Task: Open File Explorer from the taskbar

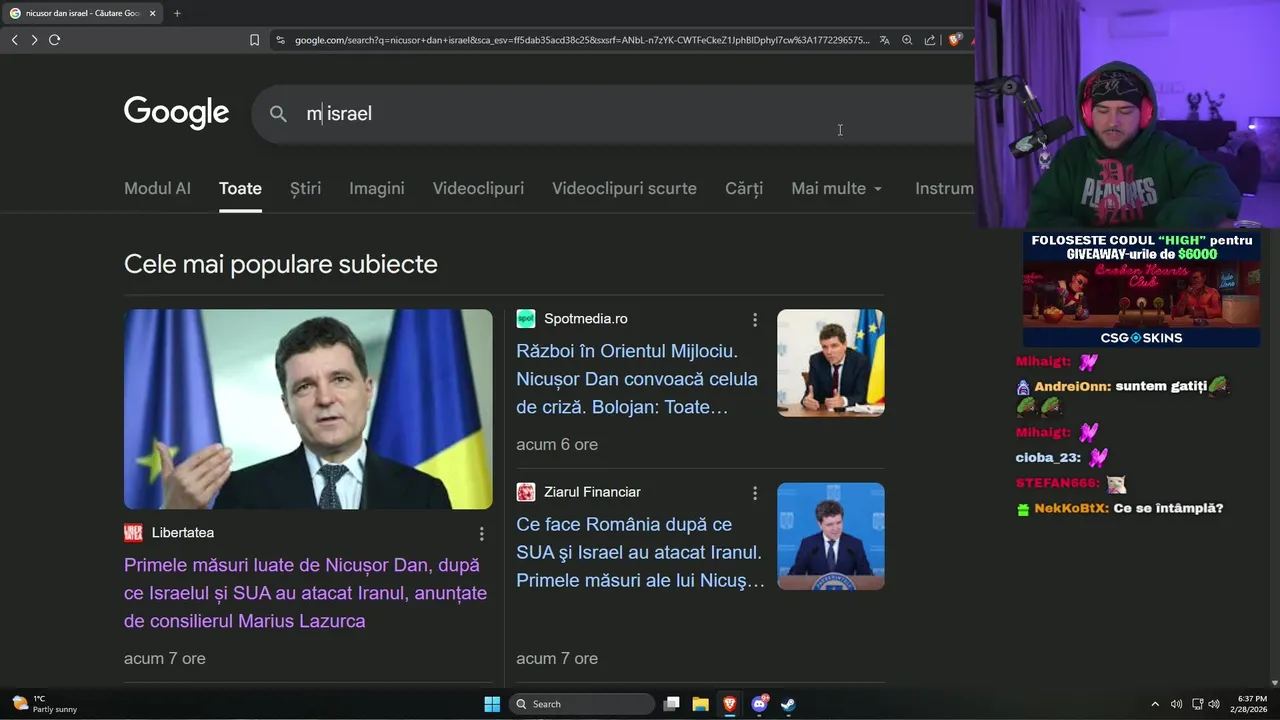Action: point(701,704)
